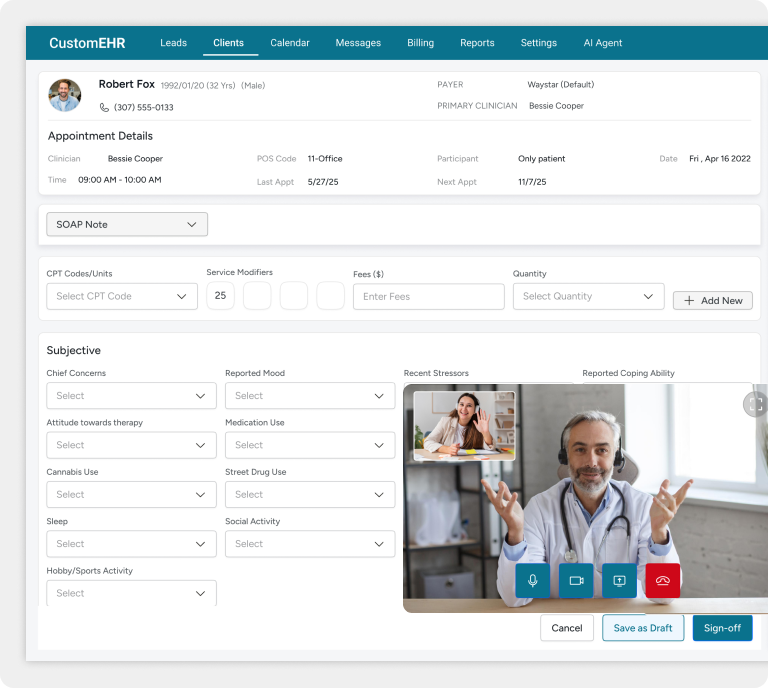The image size is (768, 688).
Task: Open the SOAP Note dropdown
Action: (x=127, y=224)
